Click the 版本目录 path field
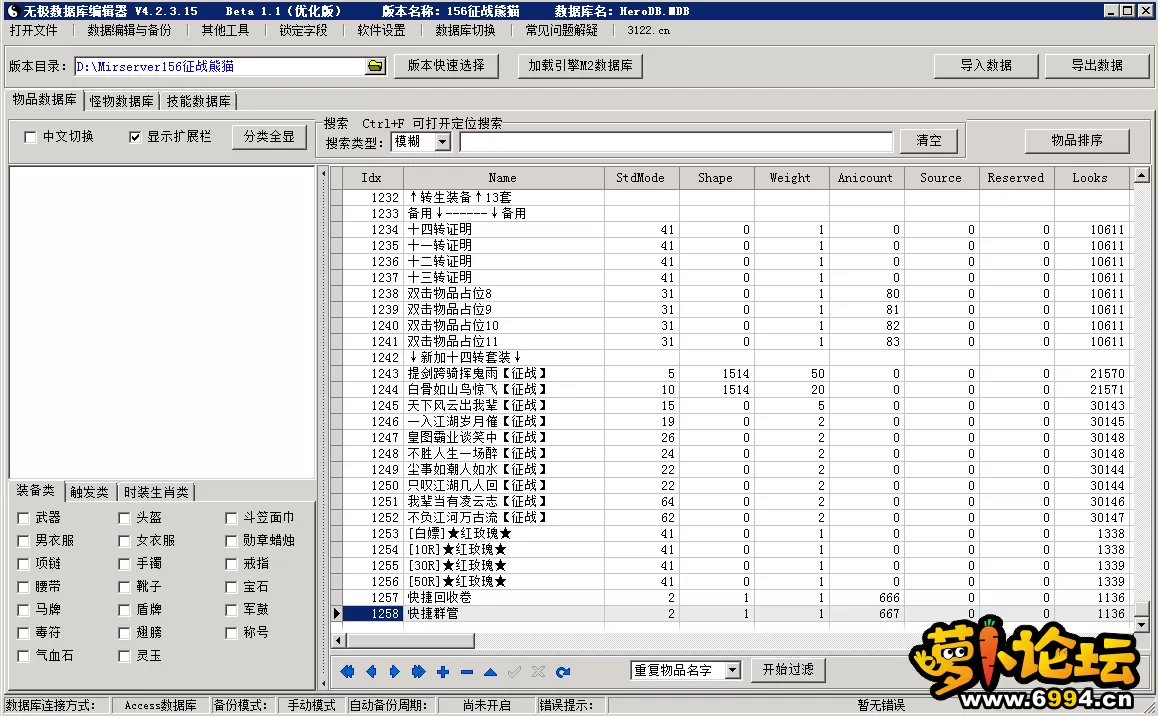Viewport: 1158px width, 716px height. tap(220, 66)
